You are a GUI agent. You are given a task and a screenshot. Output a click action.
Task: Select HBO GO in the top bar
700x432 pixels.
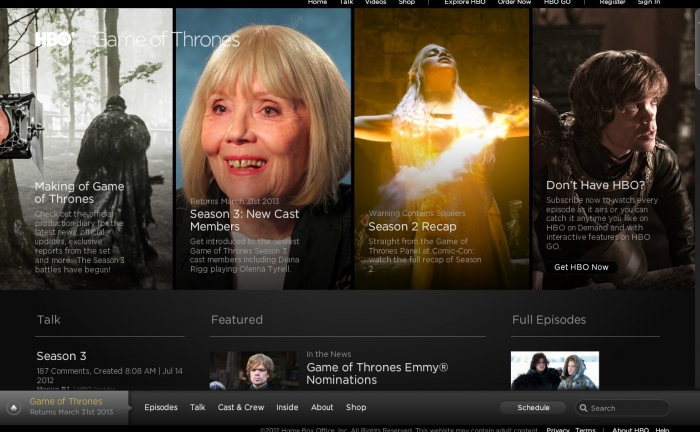(x=557, y=2)
